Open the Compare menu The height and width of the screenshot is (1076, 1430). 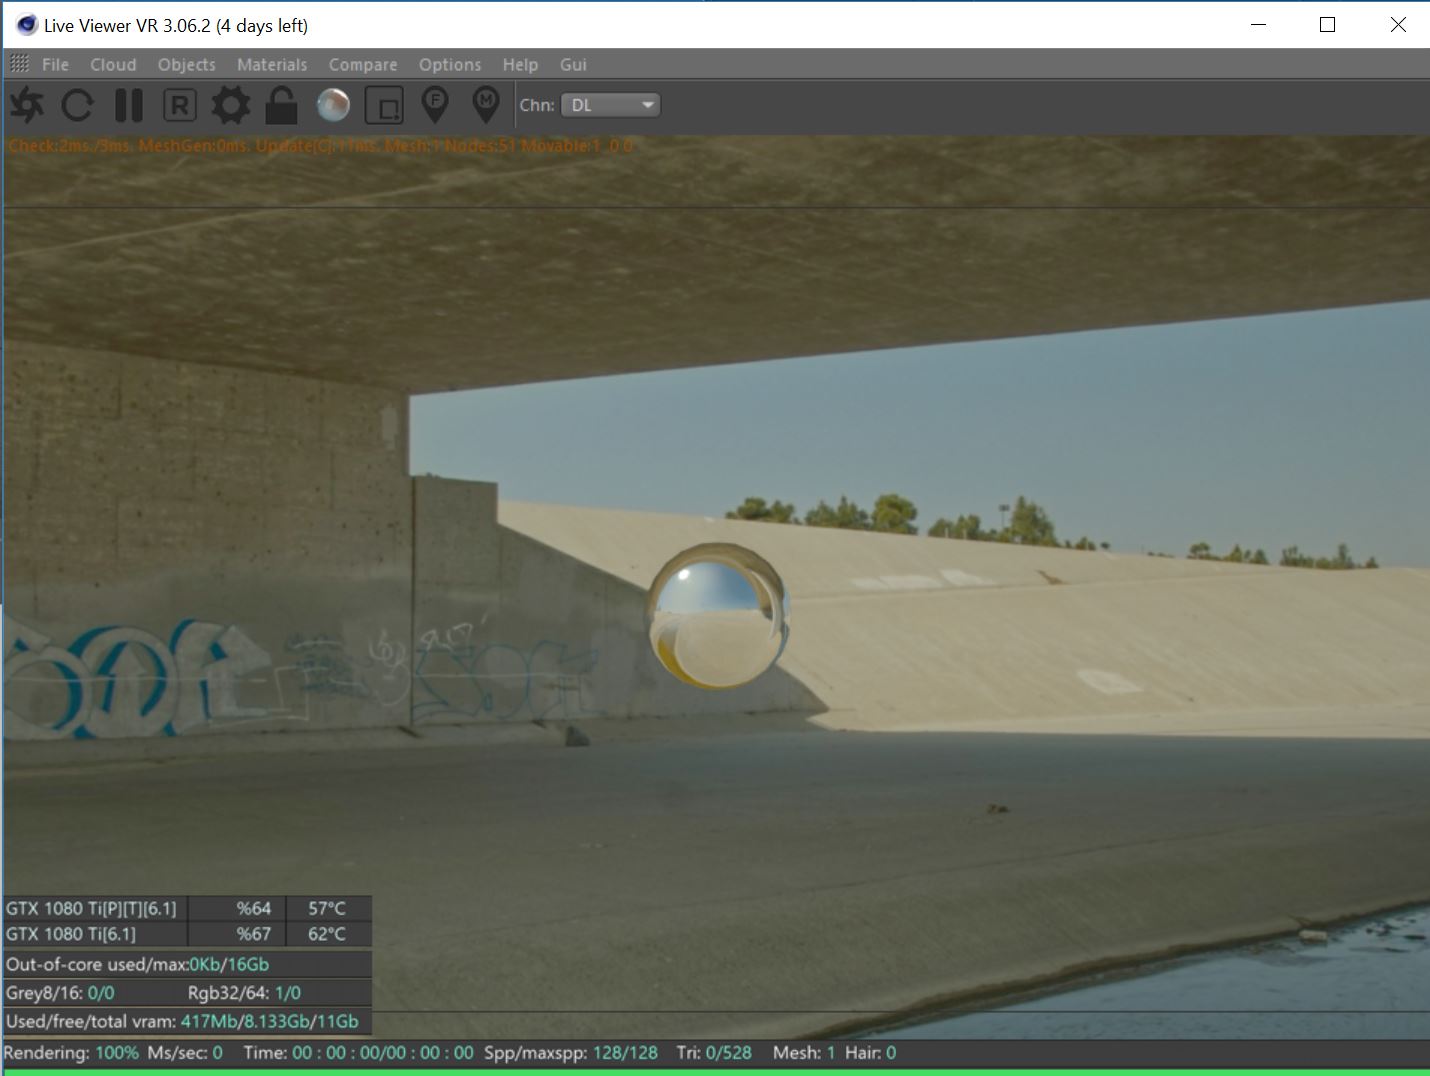point(363,64)
